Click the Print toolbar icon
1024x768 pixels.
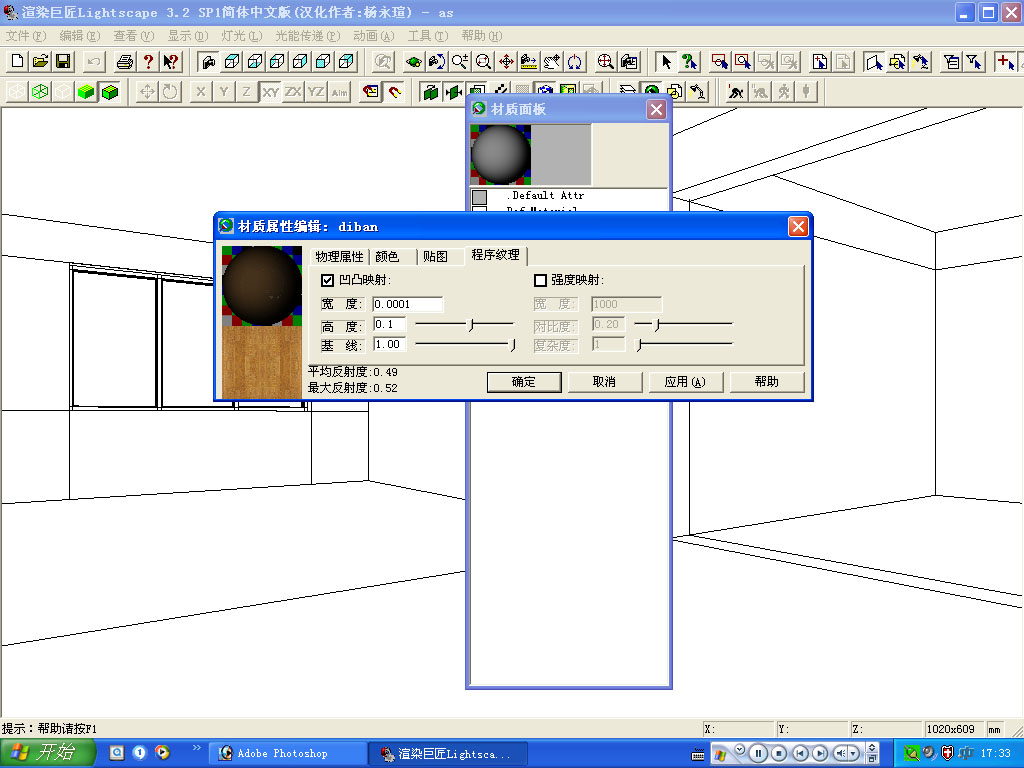coord(125,61)
